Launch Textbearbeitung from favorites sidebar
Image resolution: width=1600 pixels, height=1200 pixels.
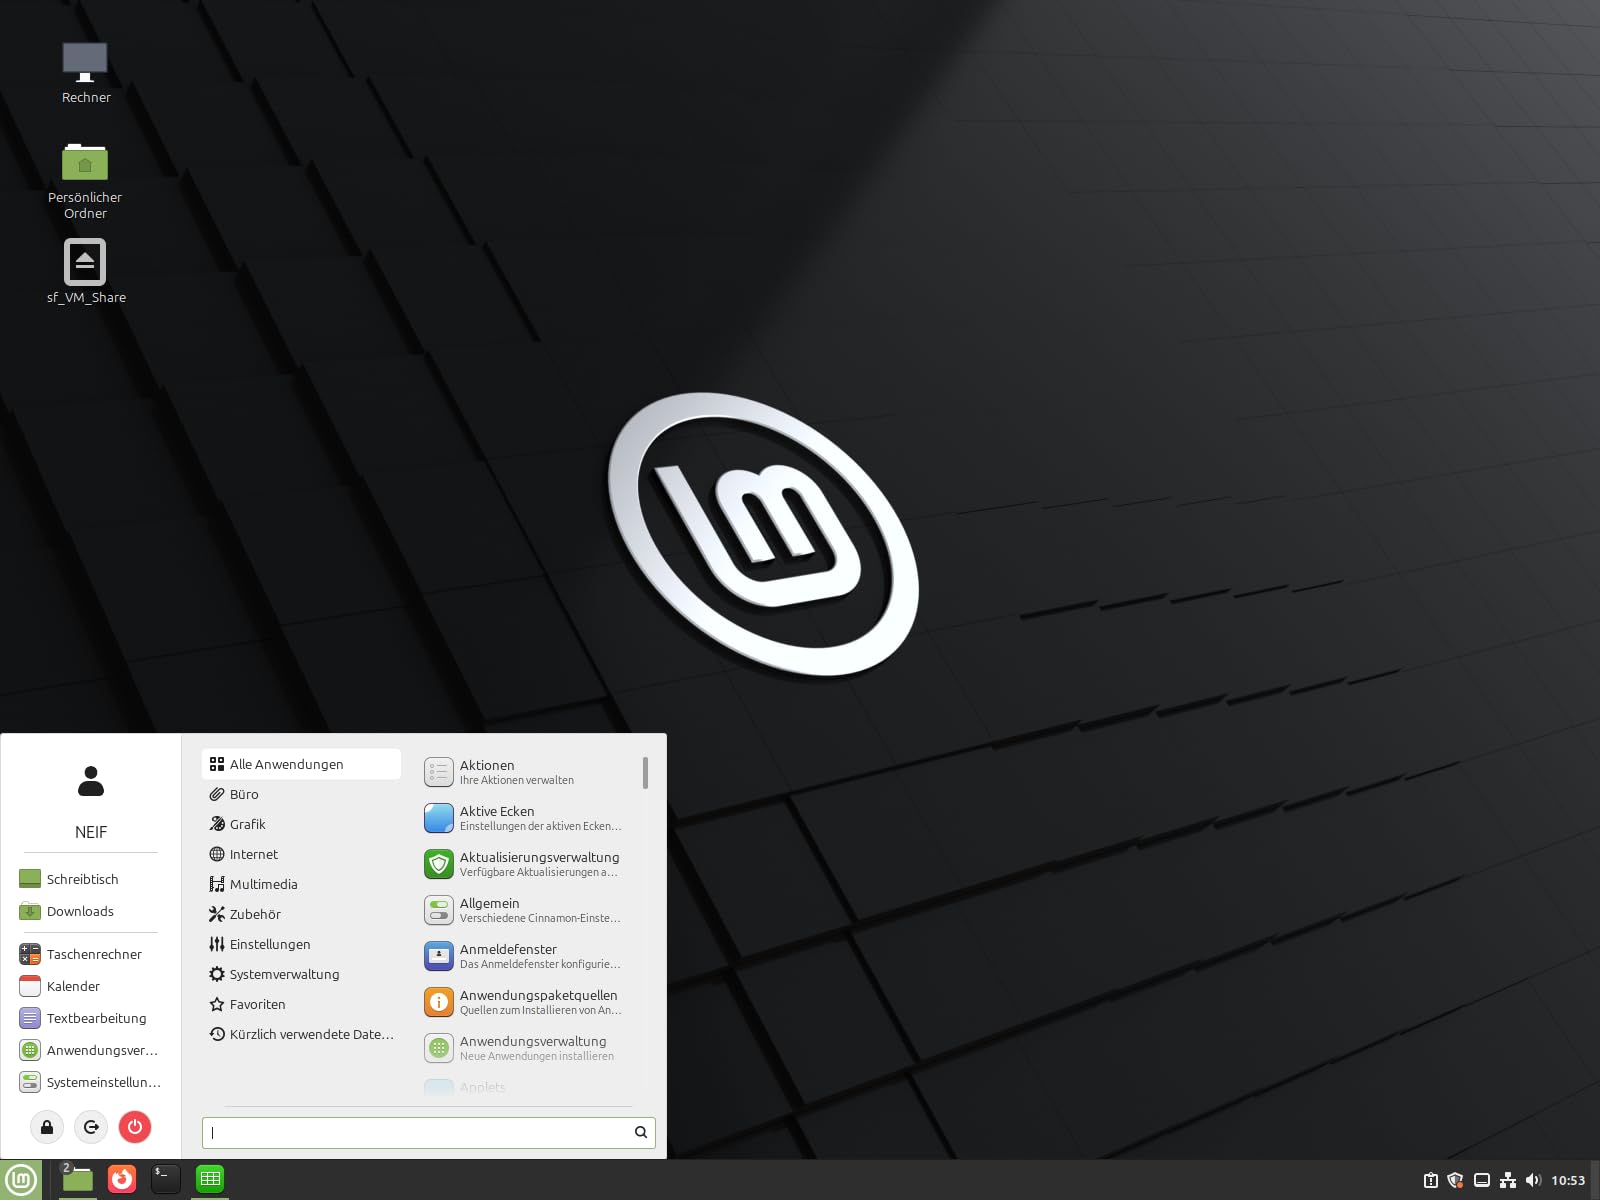click(90, 1018)
